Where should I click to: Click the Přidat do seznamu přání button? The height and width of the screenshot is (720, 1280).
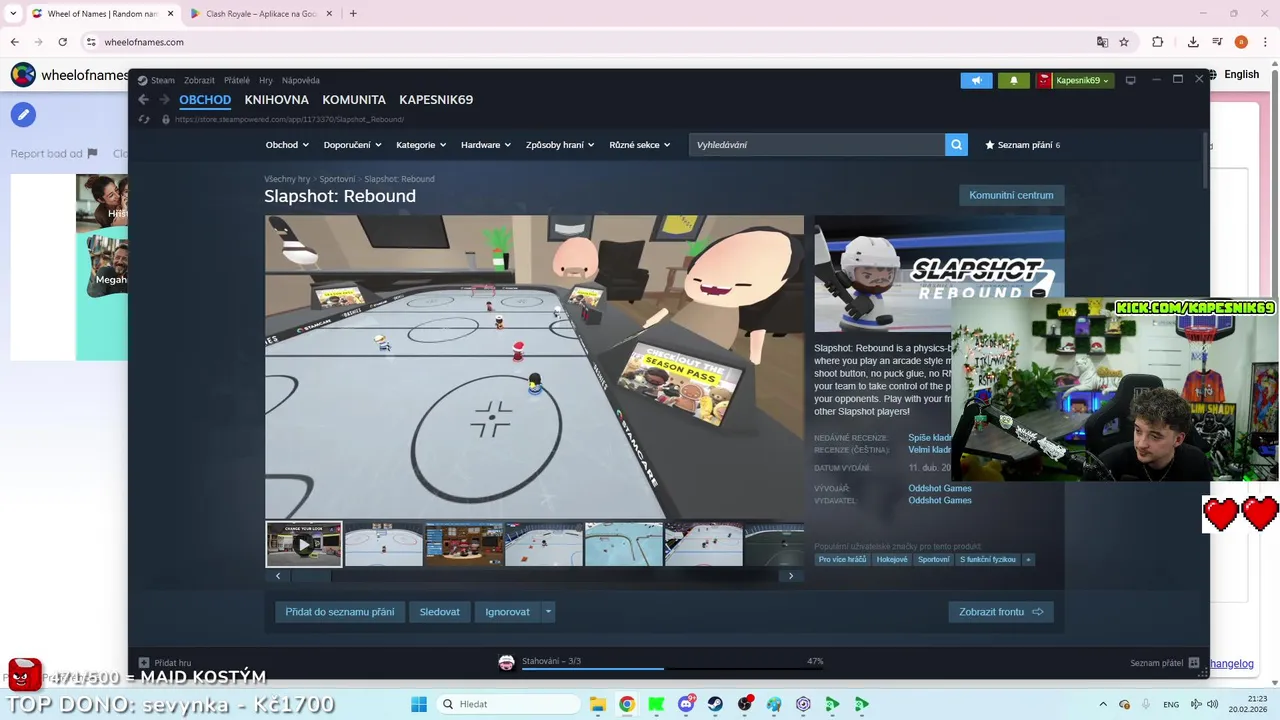pyautogui.click(x=340, y=612)
